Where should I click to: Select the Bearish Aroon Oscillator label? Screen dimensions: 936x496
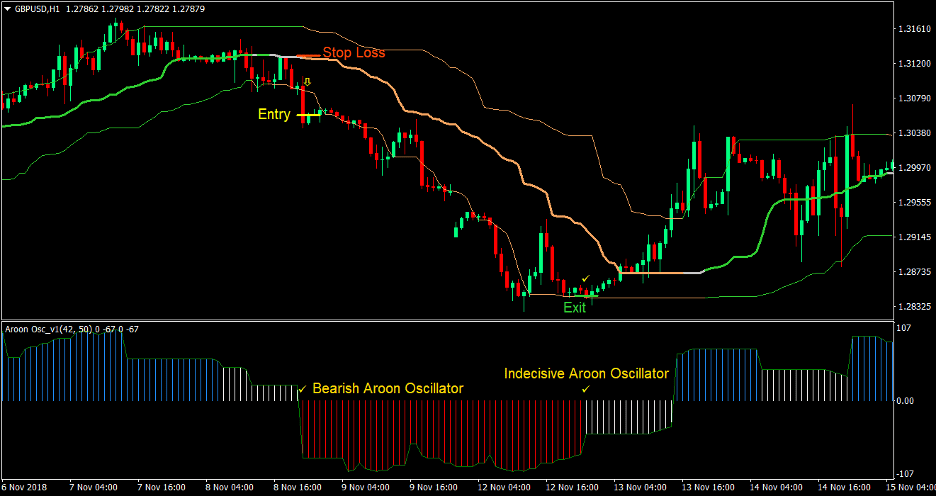coord(388,388)
